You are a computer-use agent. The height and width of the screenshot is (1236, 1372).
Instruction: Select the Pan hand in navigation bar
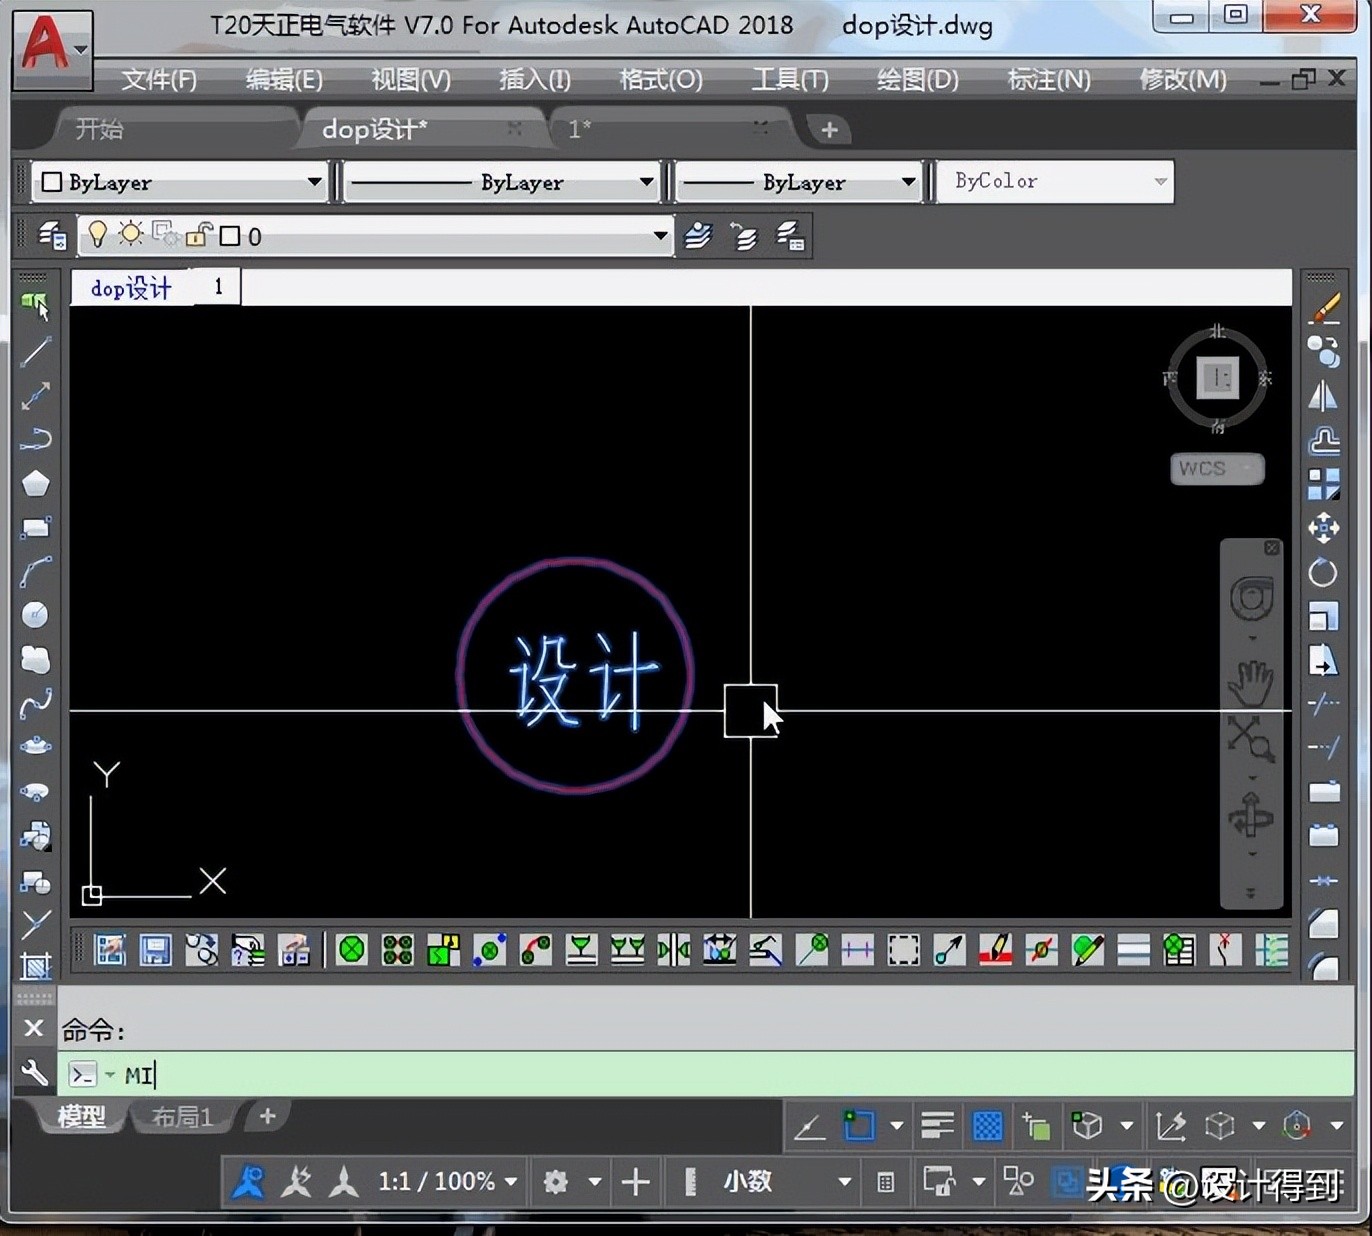coord(1250,683)
